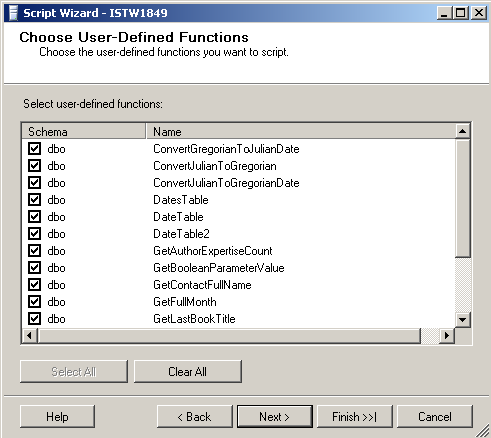Image resolution: width=491 pixels, height=438 pixels.
Task: Go Back to the previous step
Action: click(194, 417)
